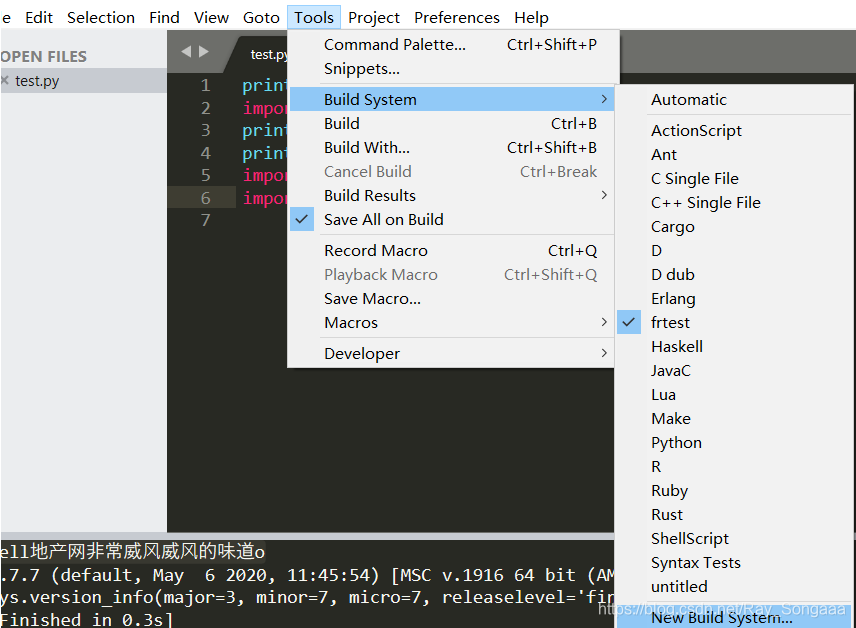Select Syntax Tests build system
This screenshot has height=628, width=856.
pyautogui.click(x=734, y=563)
